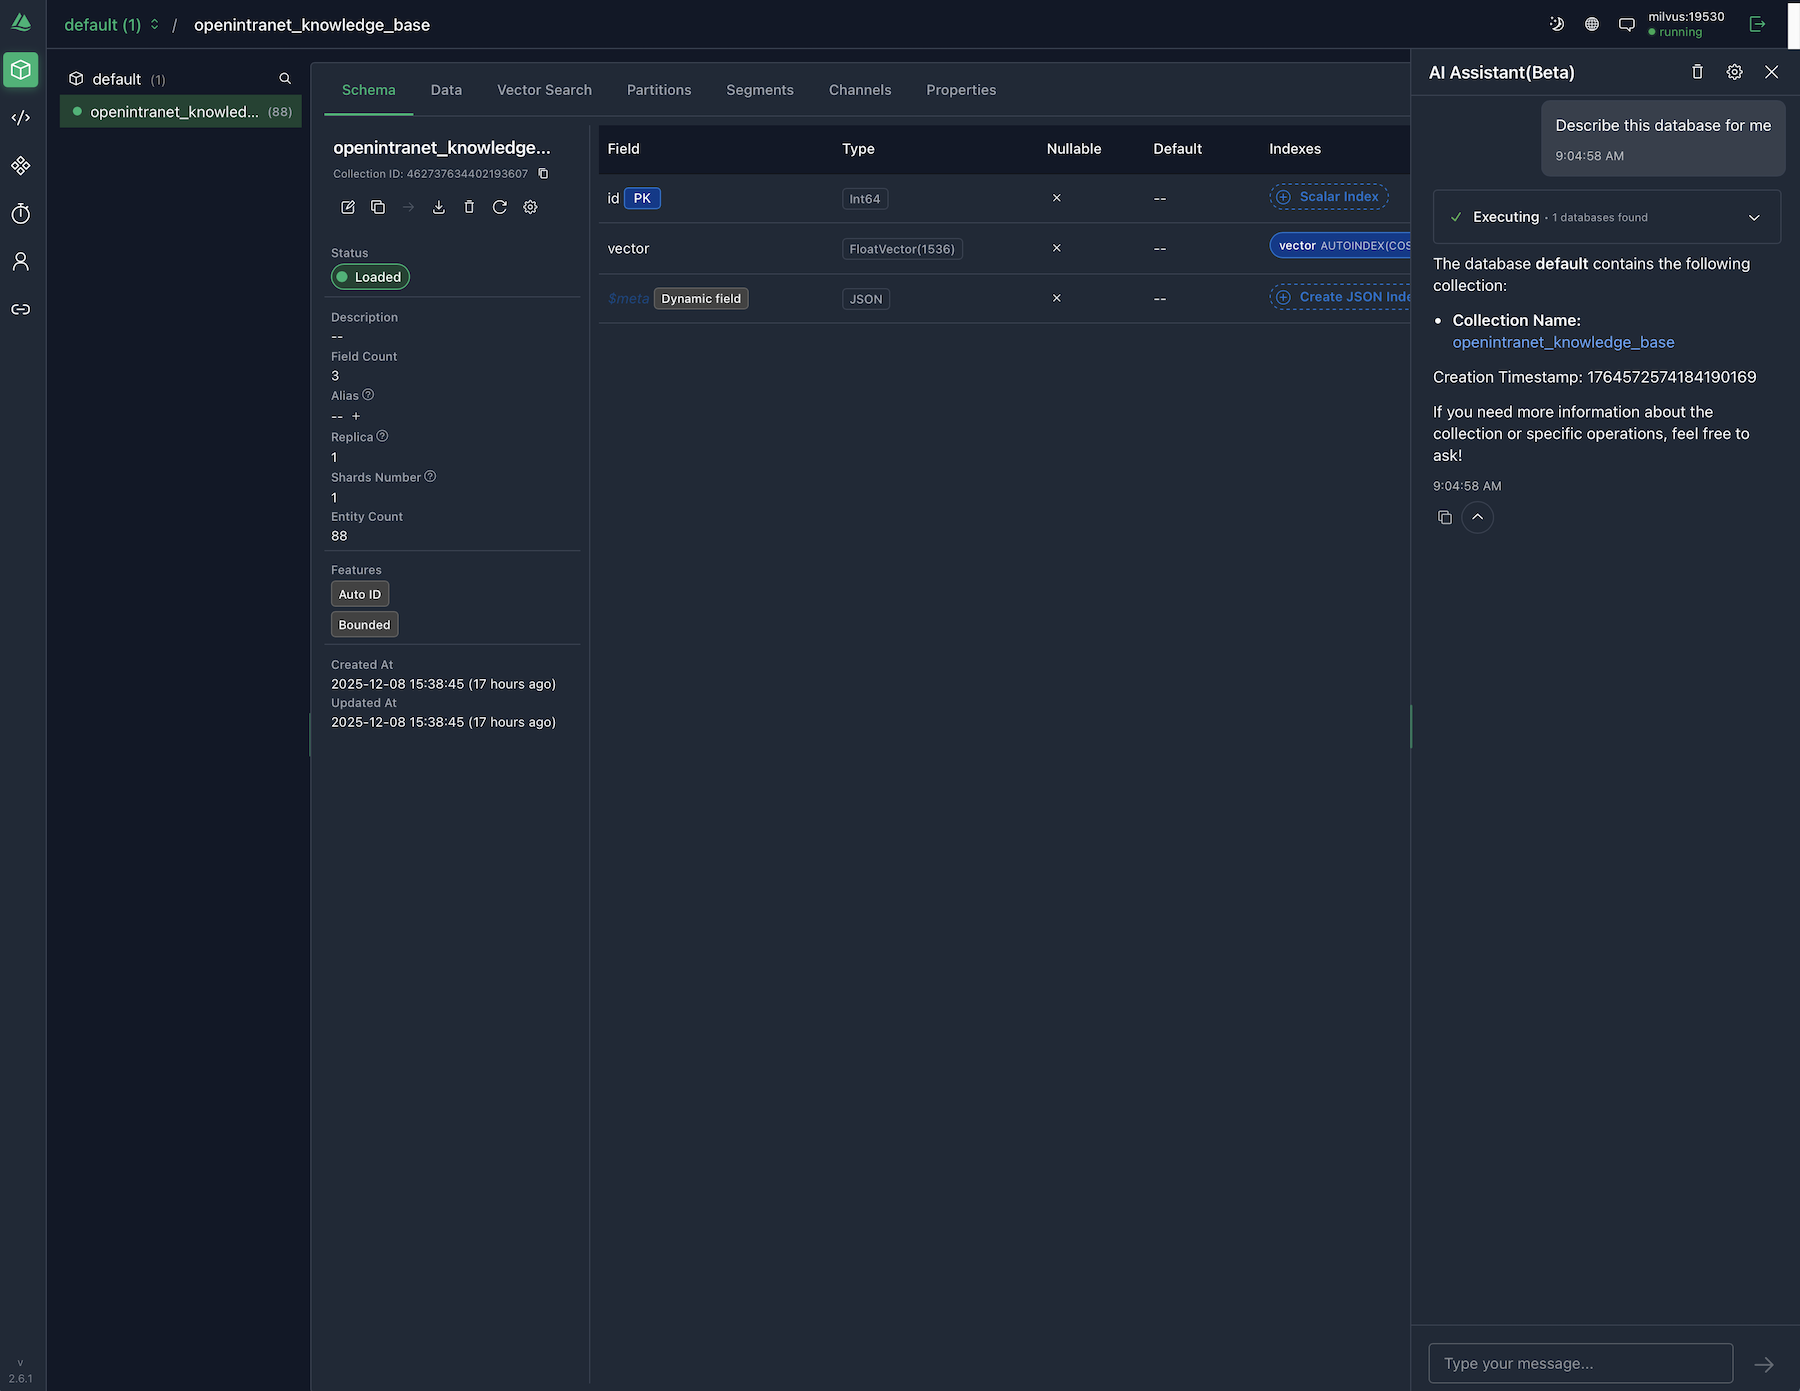The image size is (1800, 1391).
Task: Collapse the assistant response with up chevron
Action: (x=1477, y=517)
